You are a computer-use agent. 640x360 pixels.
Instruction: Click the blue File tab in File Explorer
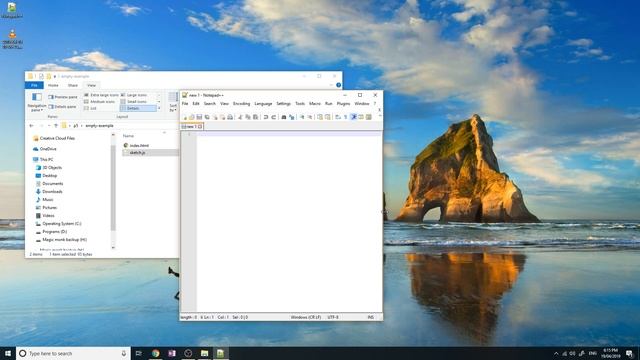pos(34,85)
